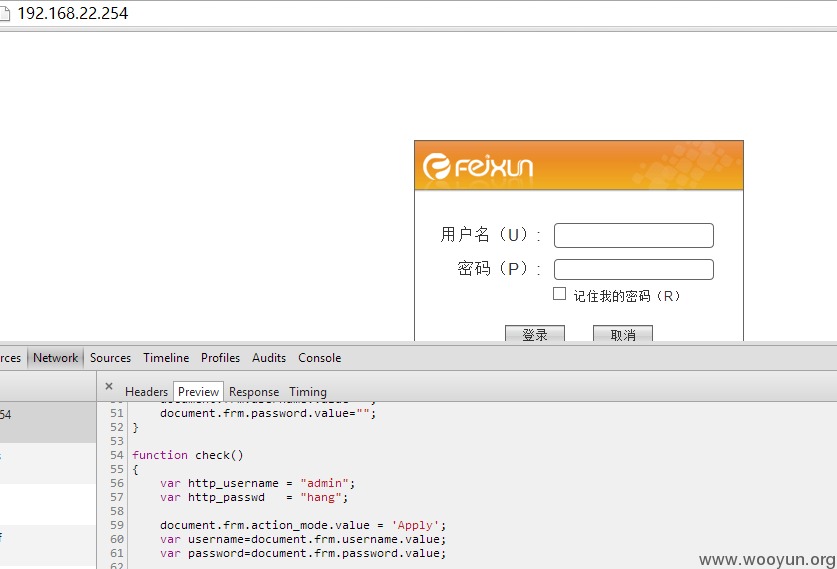Focus the username (用户名) input field
Screen dimensions: 837x569
click(634, 235)
